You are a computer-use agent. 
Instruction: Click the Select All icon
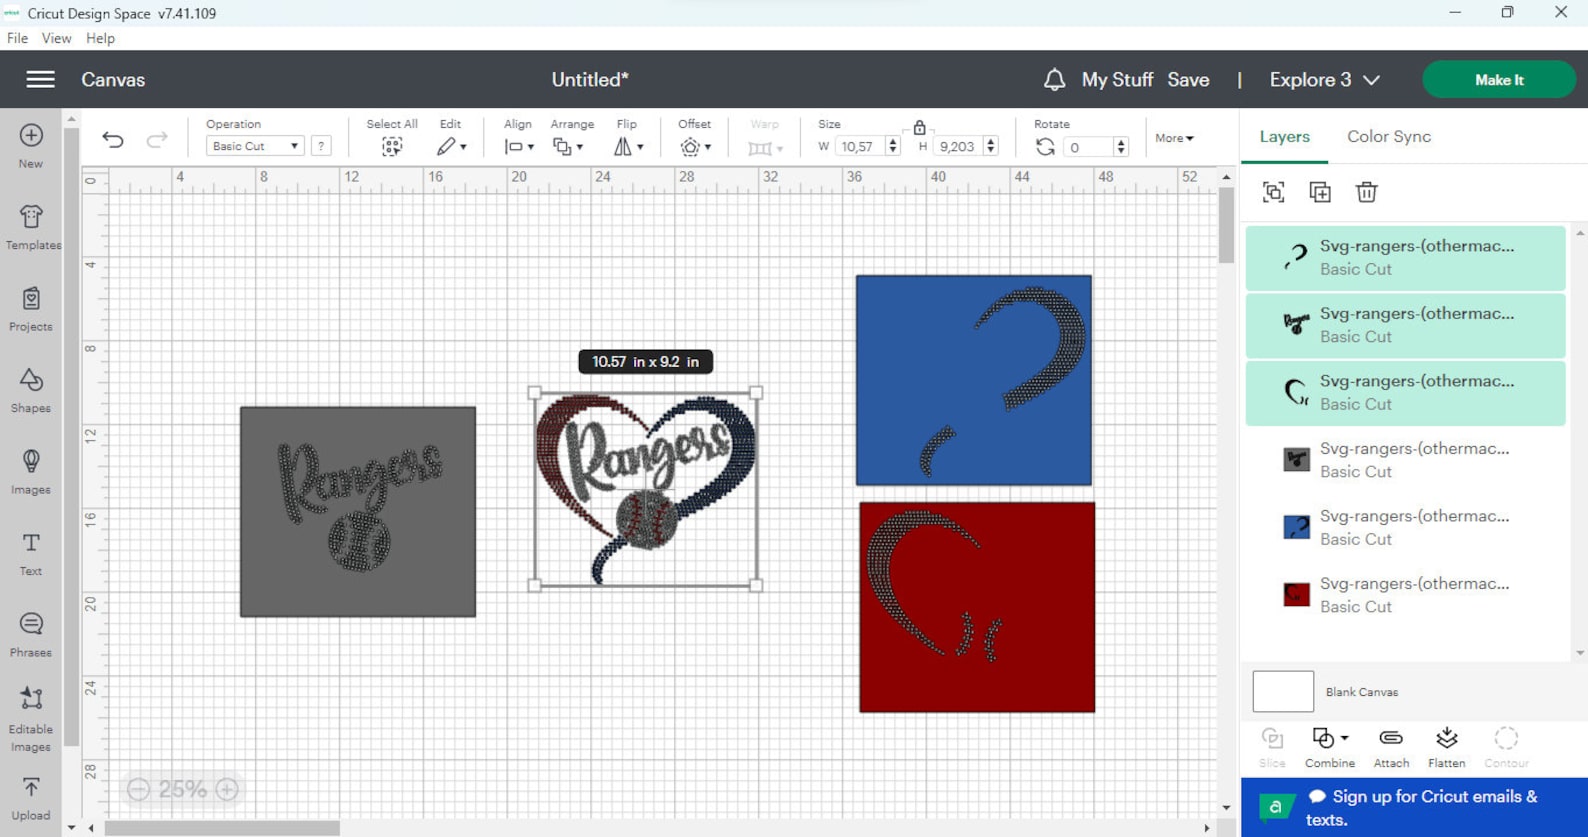tap(392, 147)
